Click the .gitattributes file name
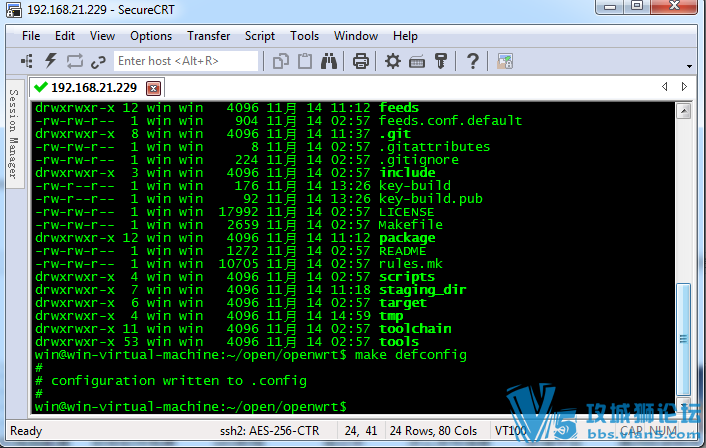Image resolution: width=706 pixels, height=448 pixels. (434, 147)
